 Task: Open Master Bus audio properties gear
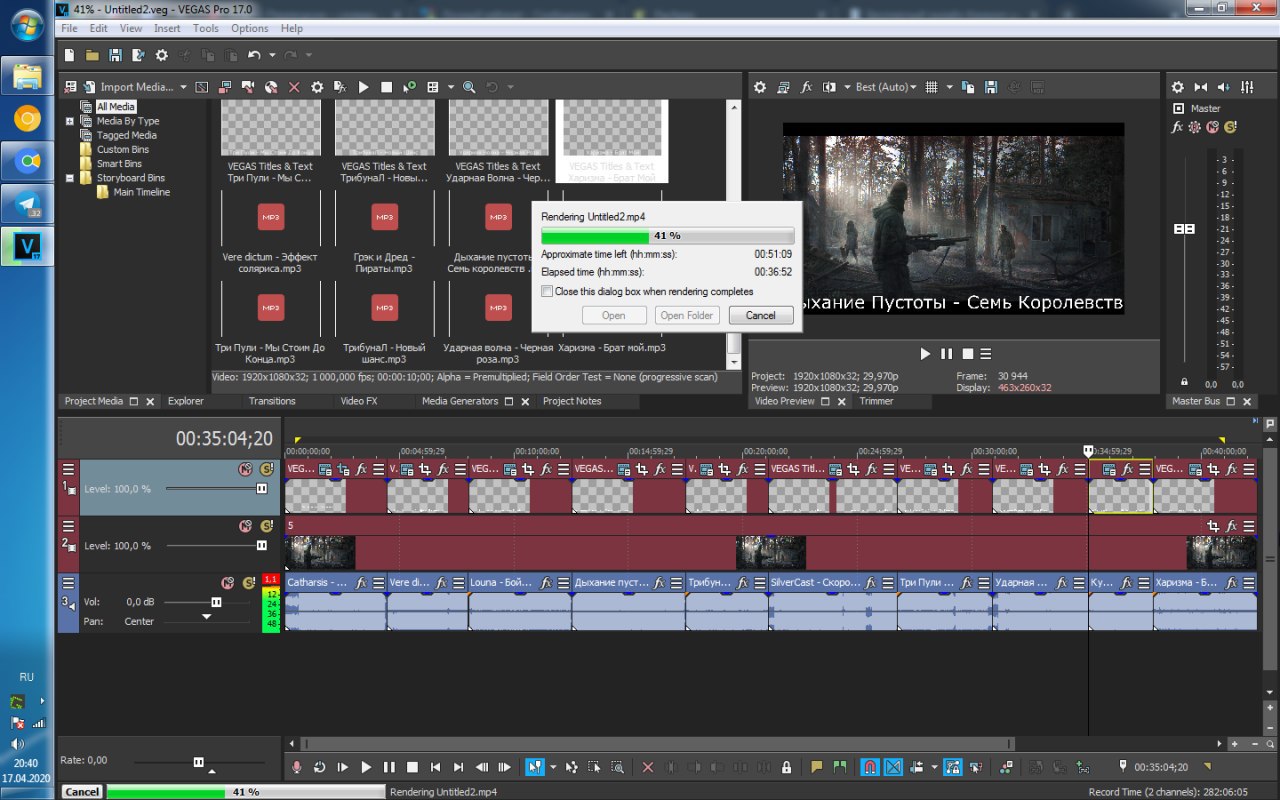tap(1178, 87)
